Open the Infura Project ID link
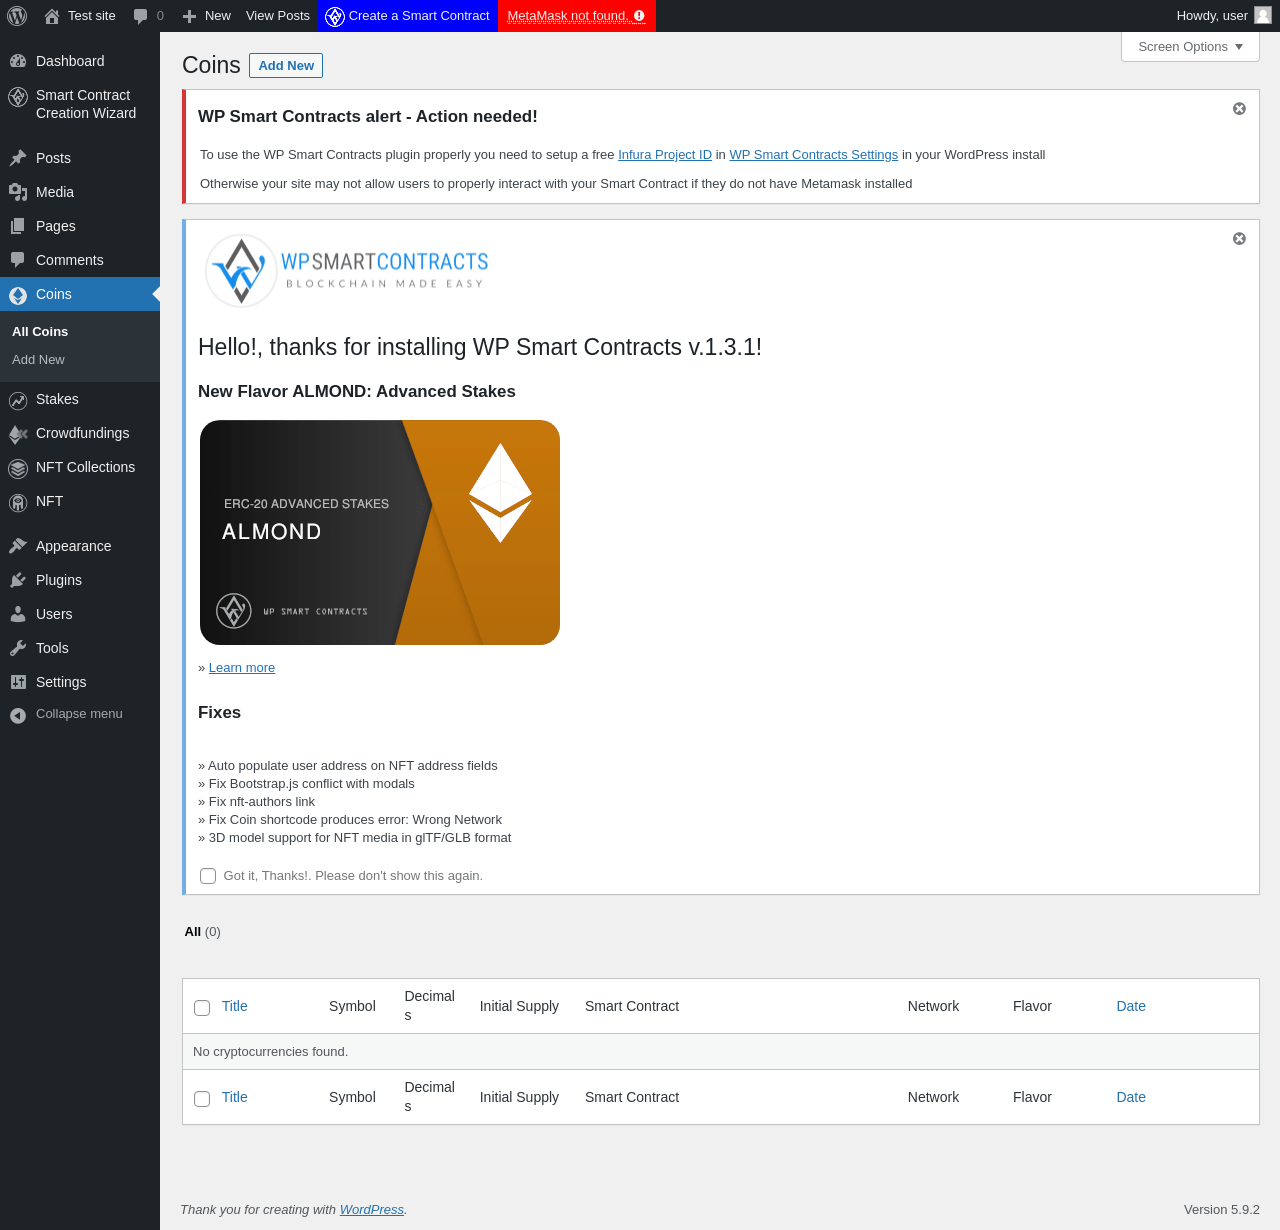 pos(665,155)
